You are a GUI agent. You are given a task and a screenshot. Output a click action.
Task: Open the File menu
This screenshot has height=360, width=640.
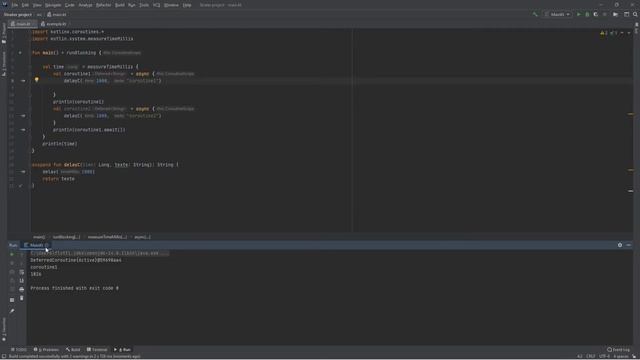pos(15,5)
